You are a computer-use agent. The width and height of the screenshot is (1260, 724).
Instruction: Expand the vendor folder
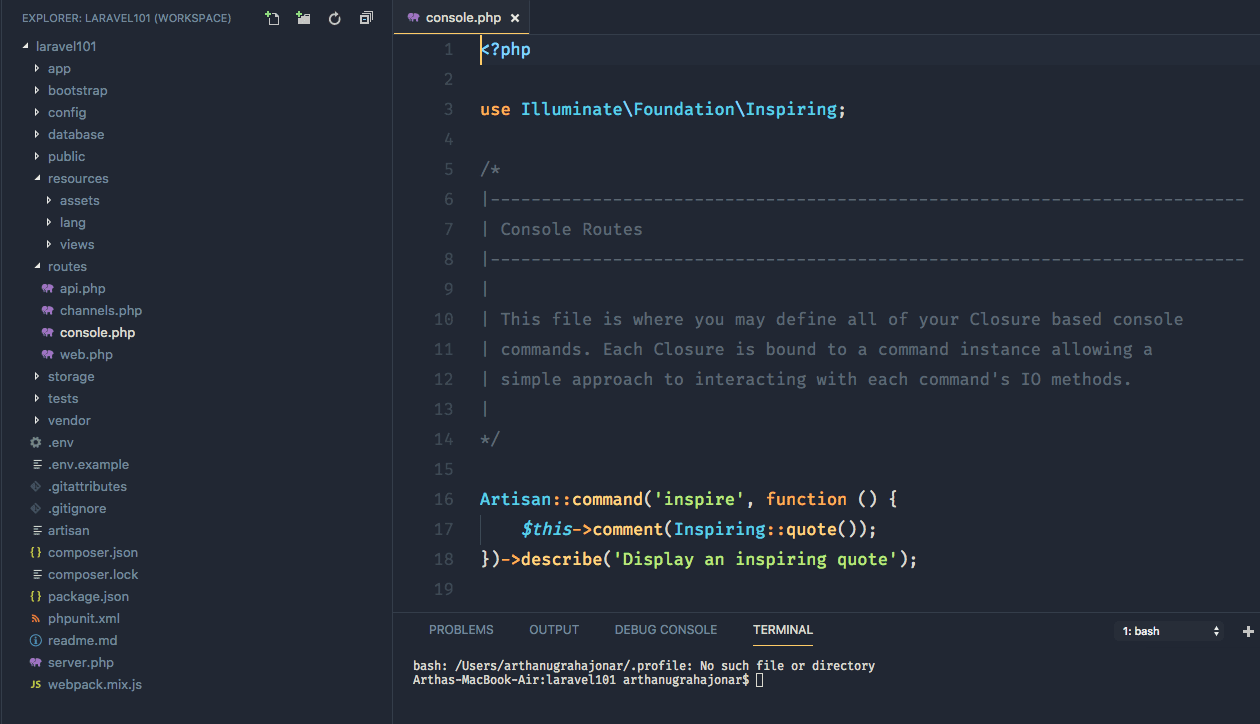click(x=68, y=420)
